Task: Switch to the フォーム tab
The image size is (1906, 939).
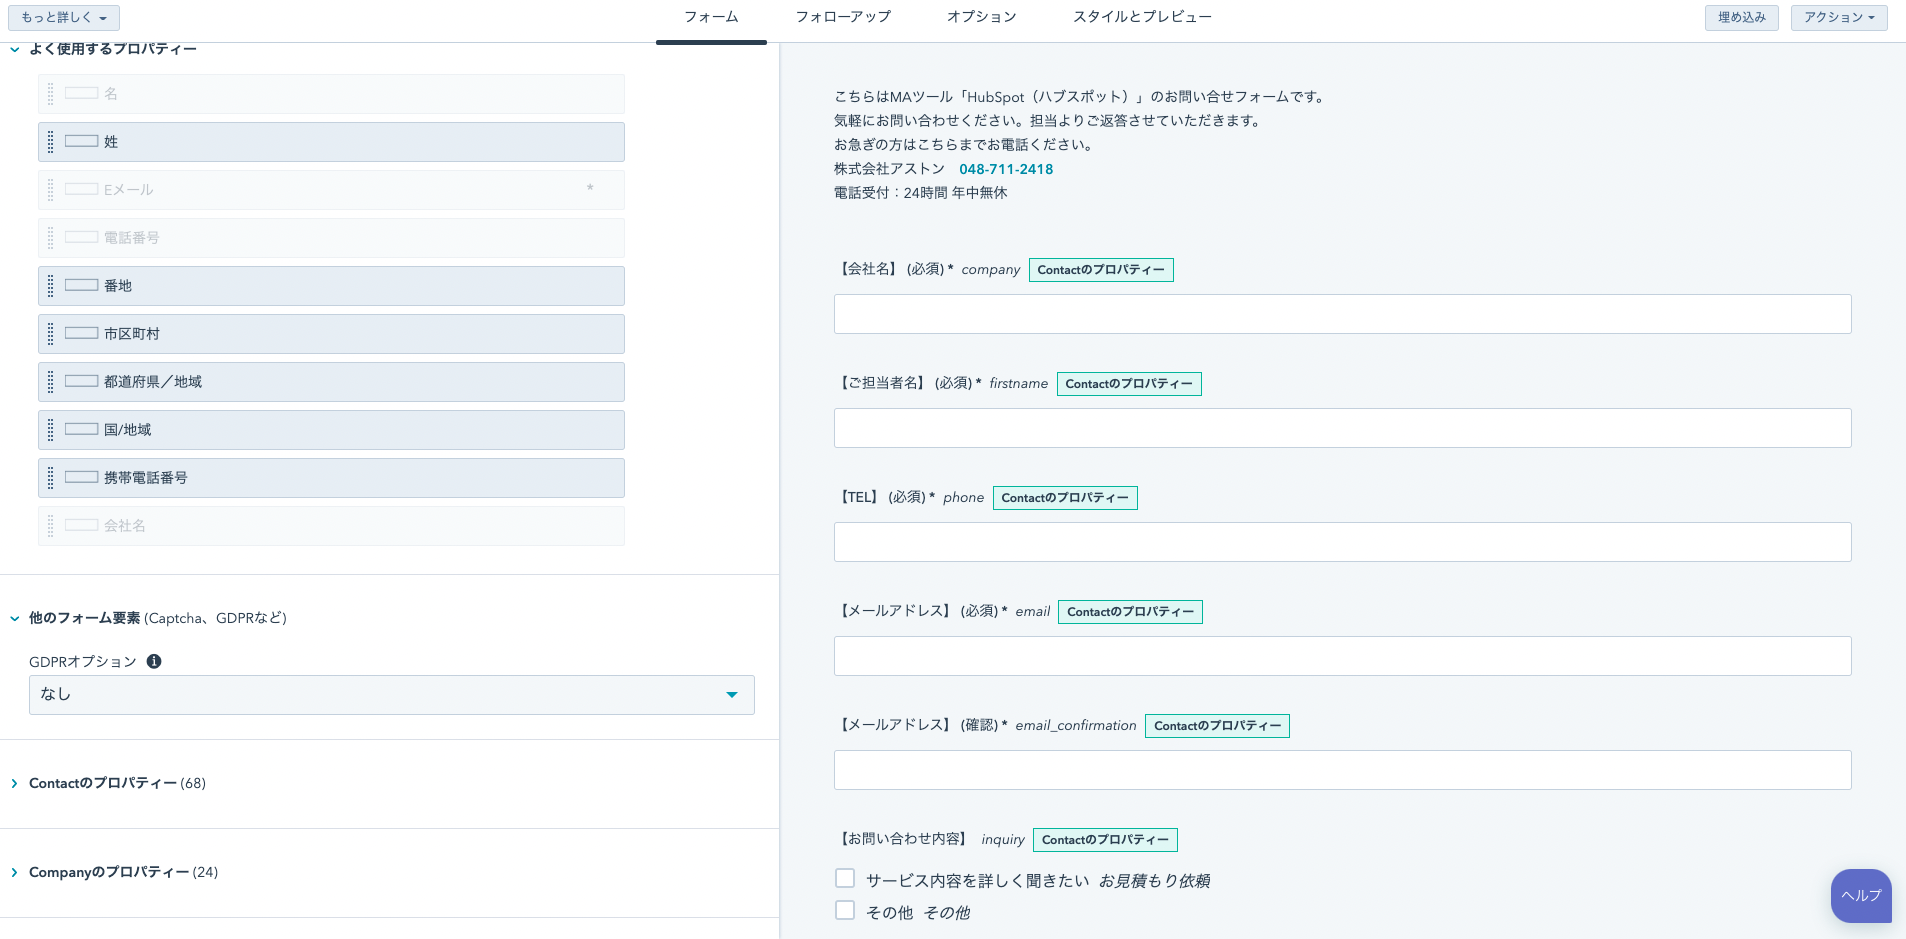Action: point(711,17)
